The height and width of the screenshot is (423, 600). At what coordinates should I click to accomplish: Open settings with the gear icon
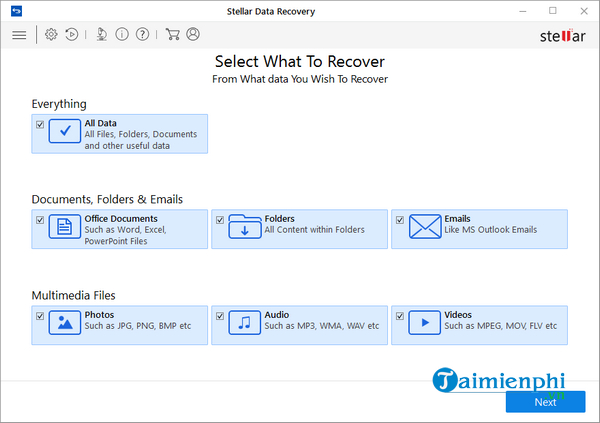[x=51, y=34]
